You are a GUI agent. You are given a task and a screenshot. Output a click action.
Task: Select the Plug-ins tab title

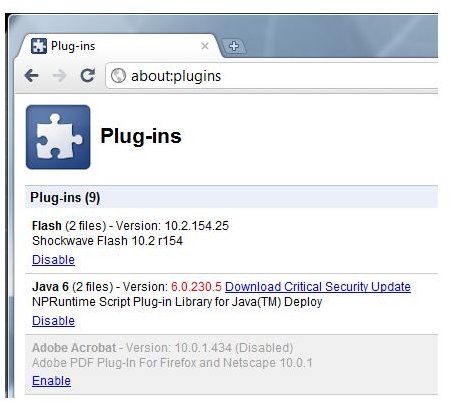pyautogui.click(x=73, y=46)
